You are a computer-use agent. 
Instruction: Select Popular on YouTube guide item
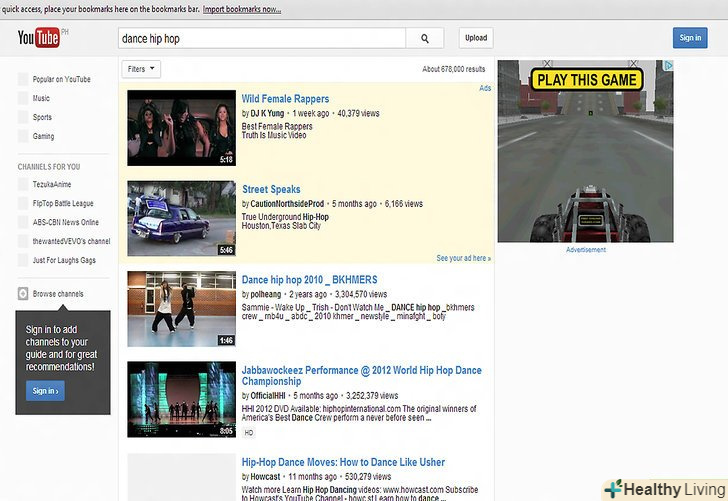(x=62, y=79)
